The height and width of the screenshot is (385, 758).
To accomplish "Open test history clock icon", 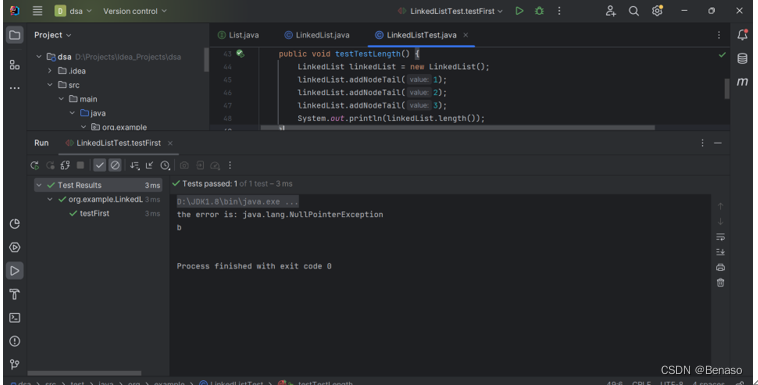I will (165, 165).
